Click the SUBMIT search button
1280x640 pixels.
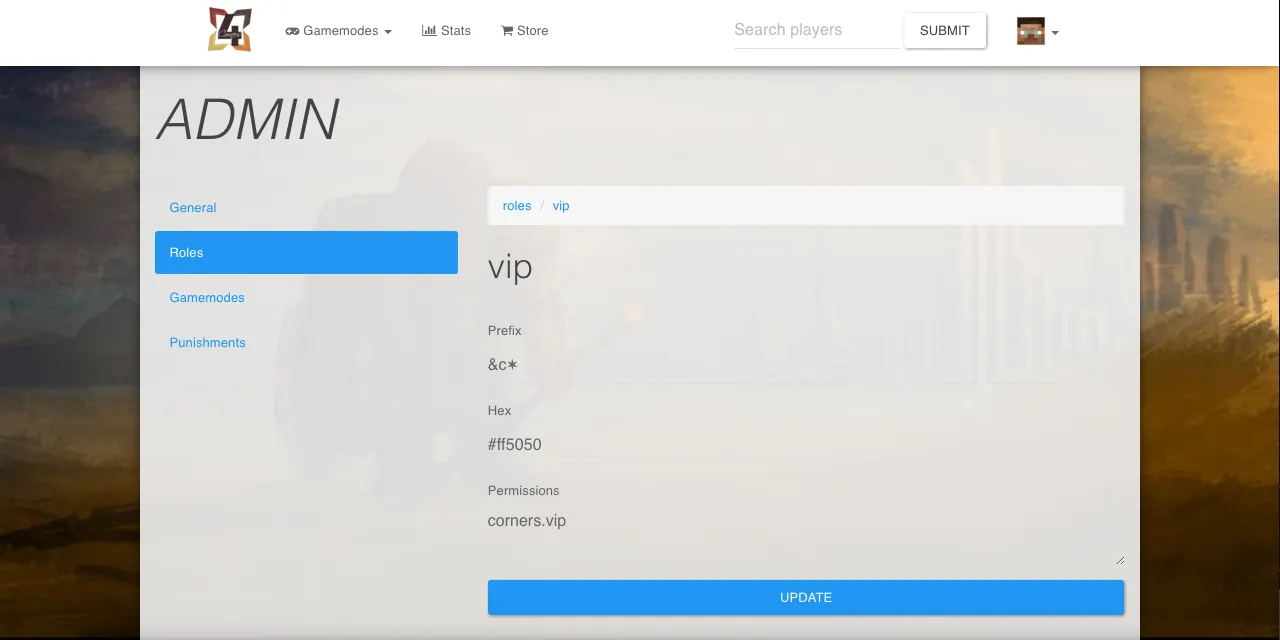click(x=945, y=30)
